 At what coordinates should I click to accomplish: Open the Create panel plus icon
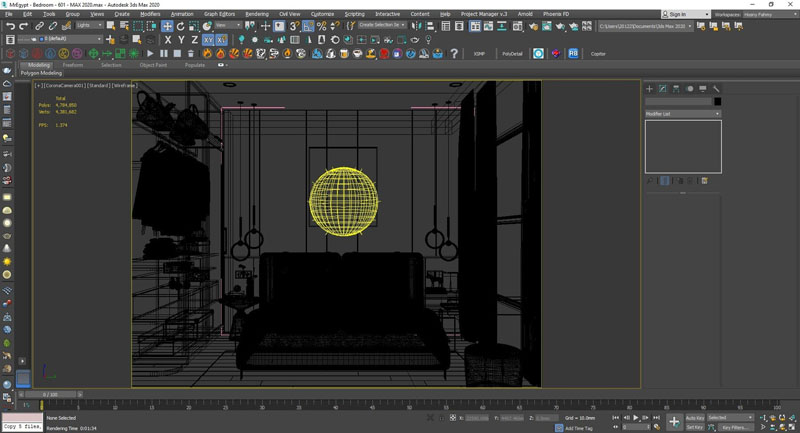[x=649, y=89]
